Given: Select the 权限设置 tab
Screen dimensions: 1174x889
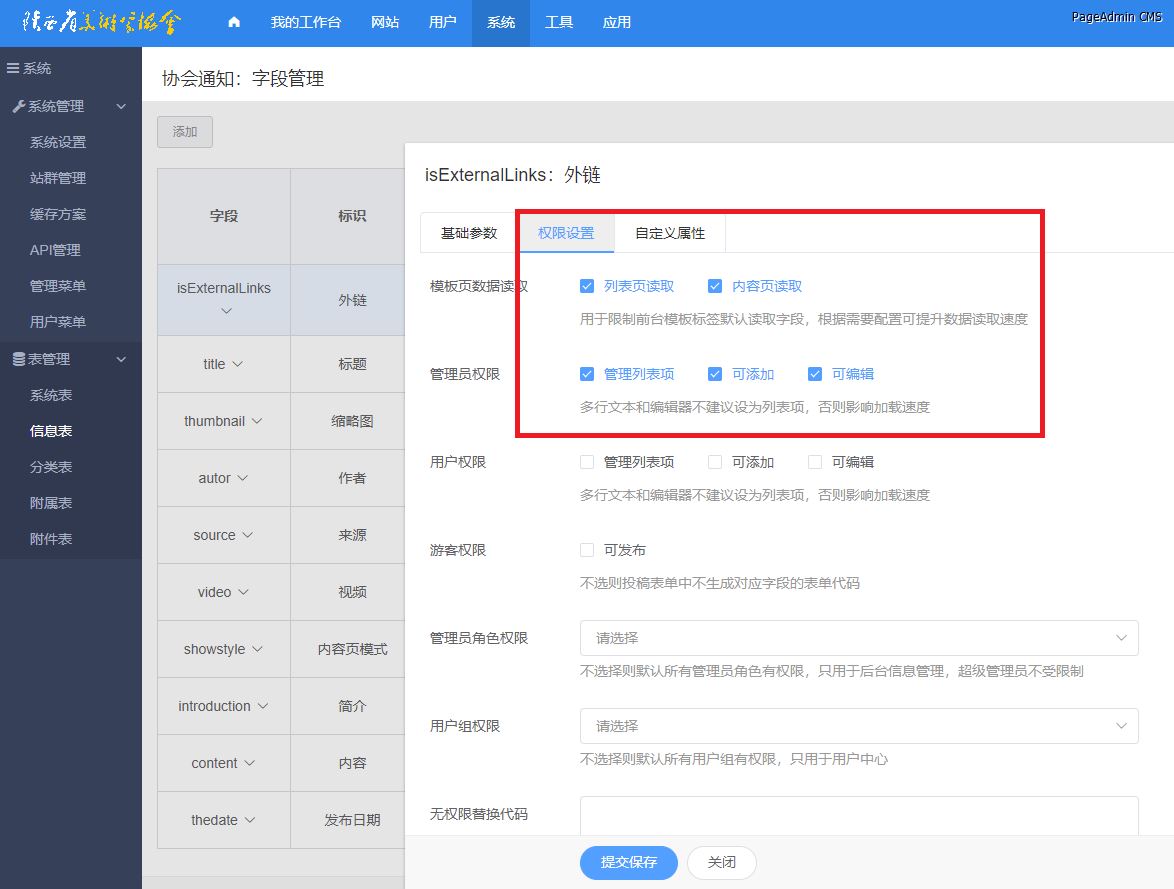Looking at the screenshot, I should point(566,233).
